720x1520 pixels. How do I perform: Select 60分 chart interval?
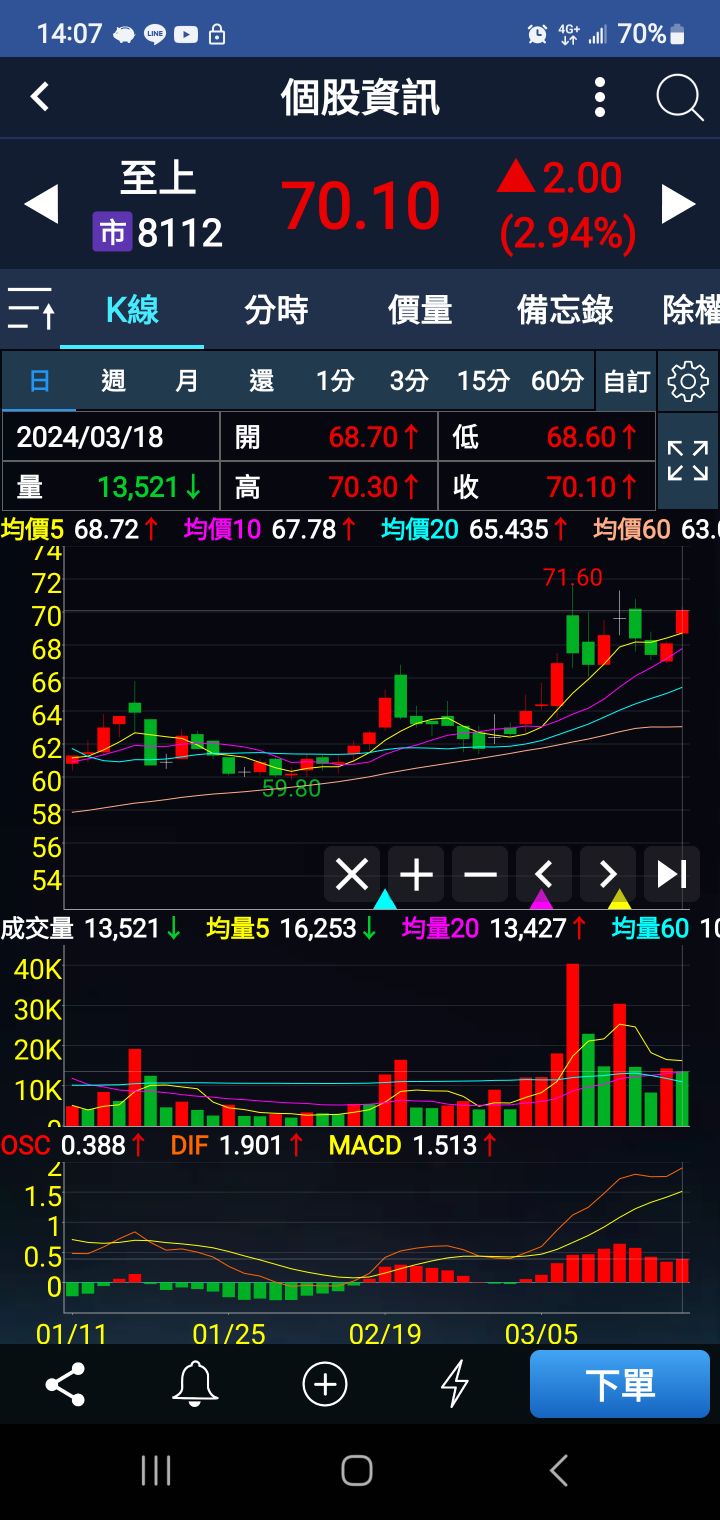[x=557, y=381]
